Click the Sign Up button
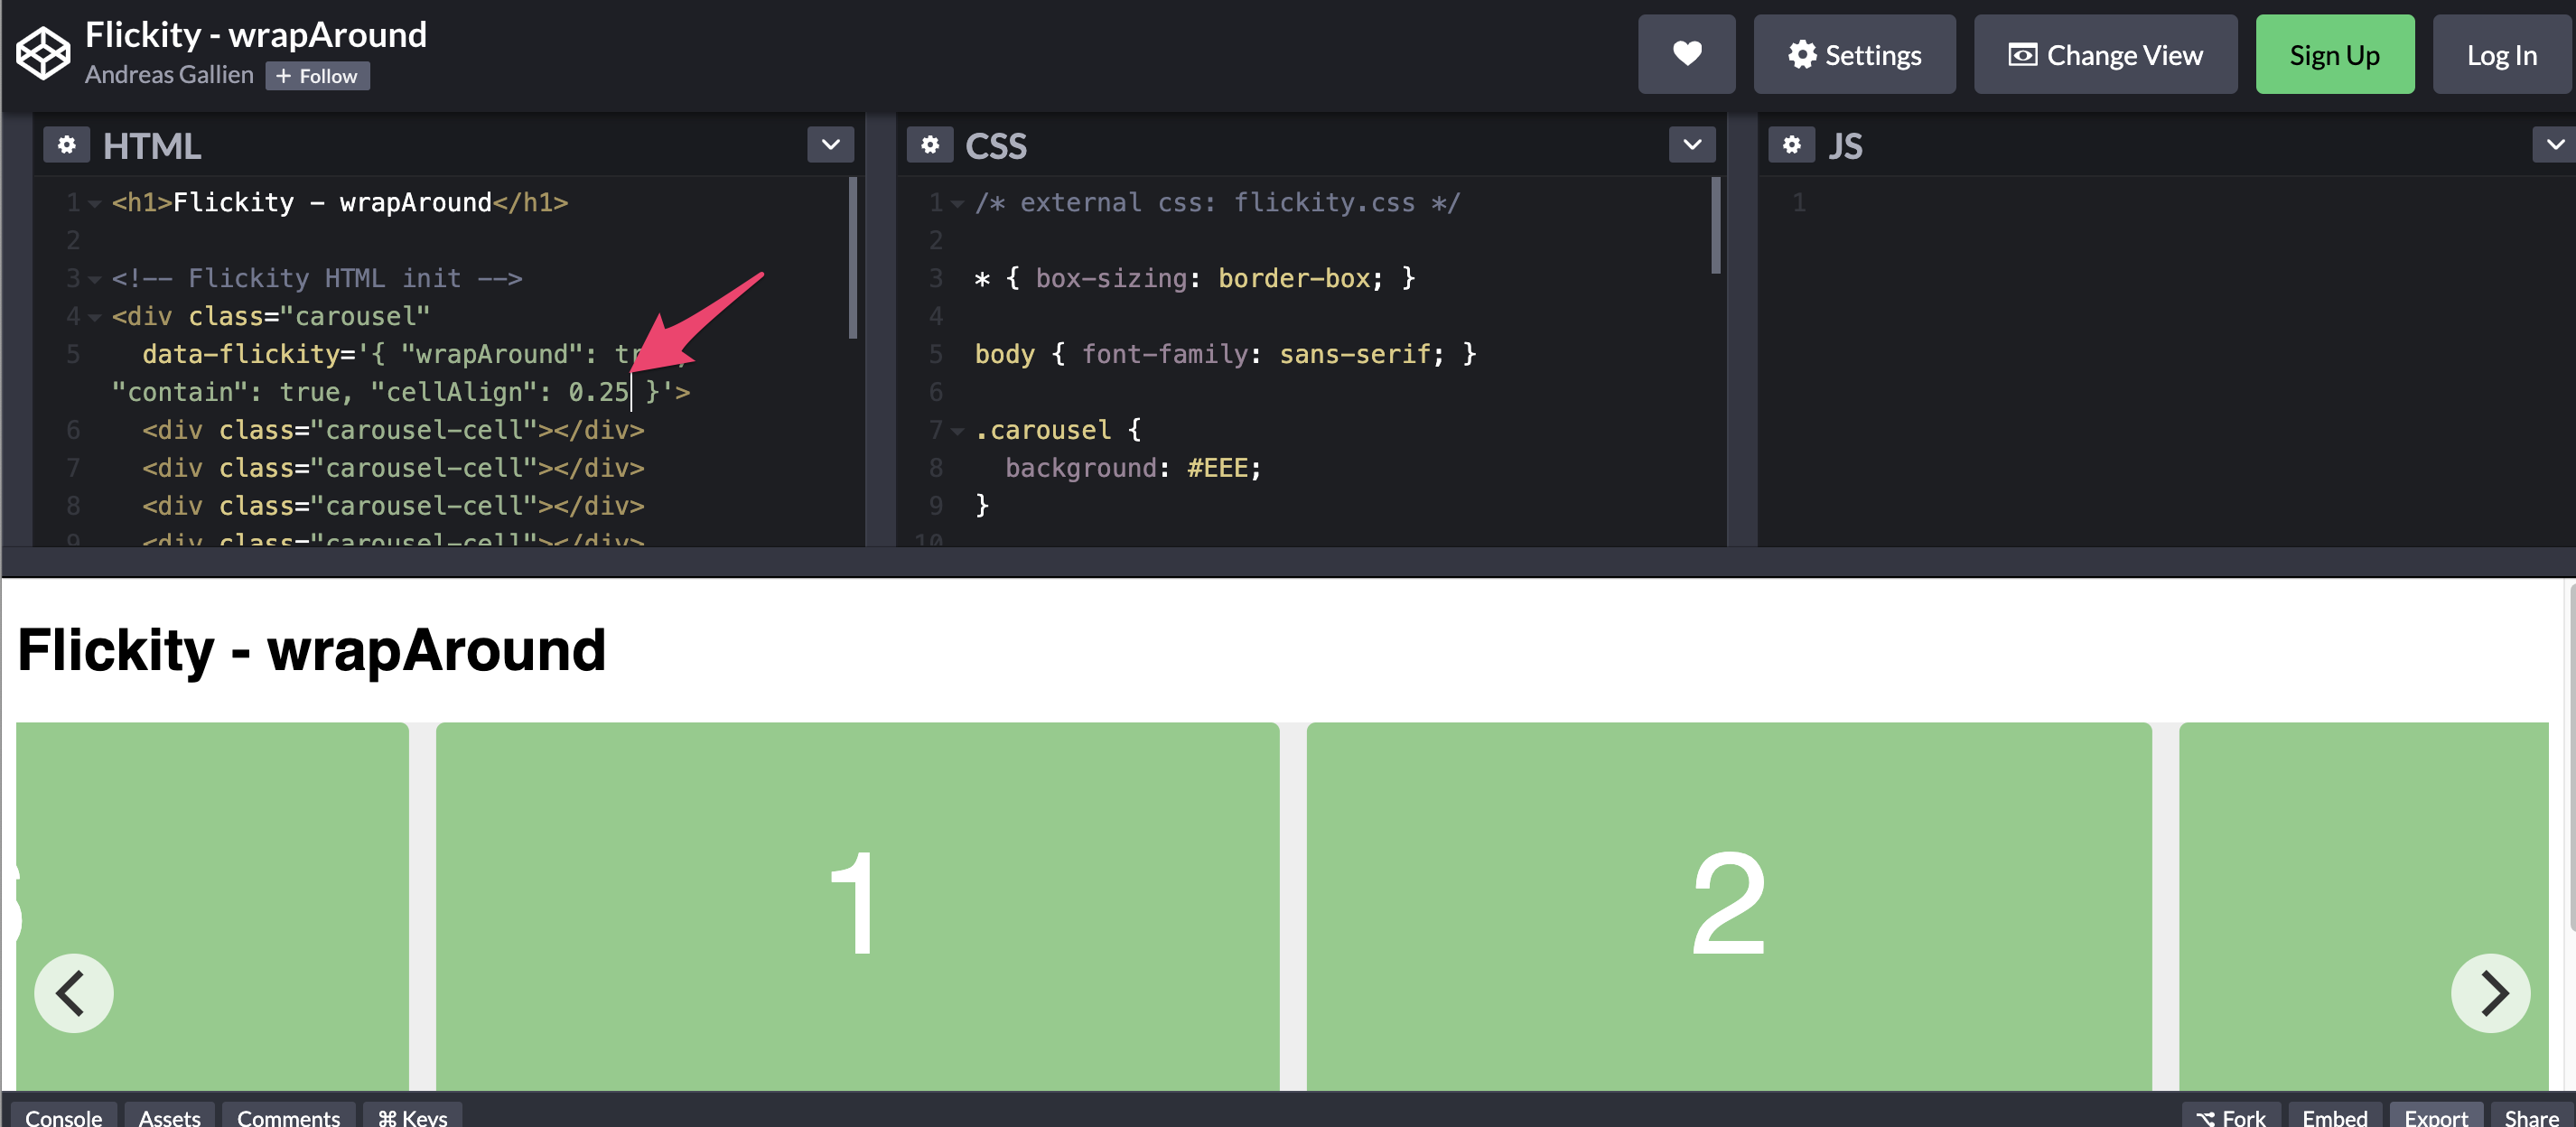Screen dimensions: 2576x1127 pos(2335,54)
